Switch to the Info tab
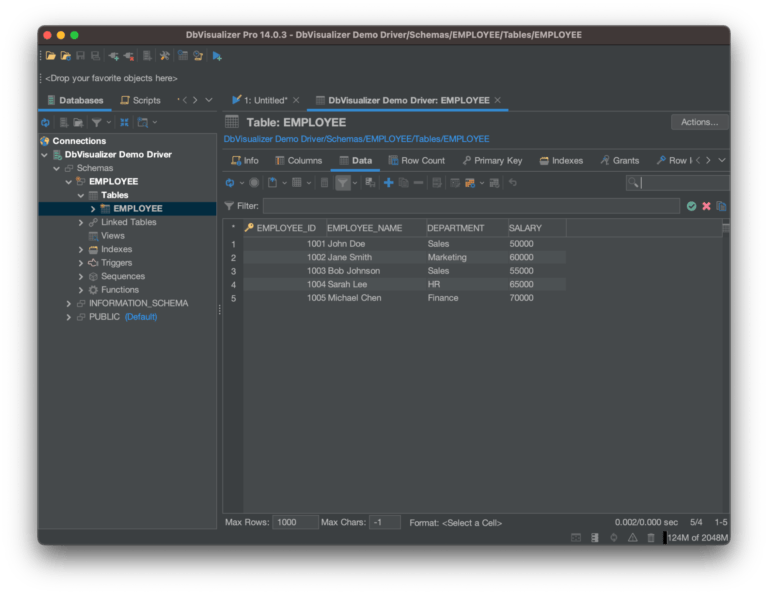 click(x=245, y=161)
